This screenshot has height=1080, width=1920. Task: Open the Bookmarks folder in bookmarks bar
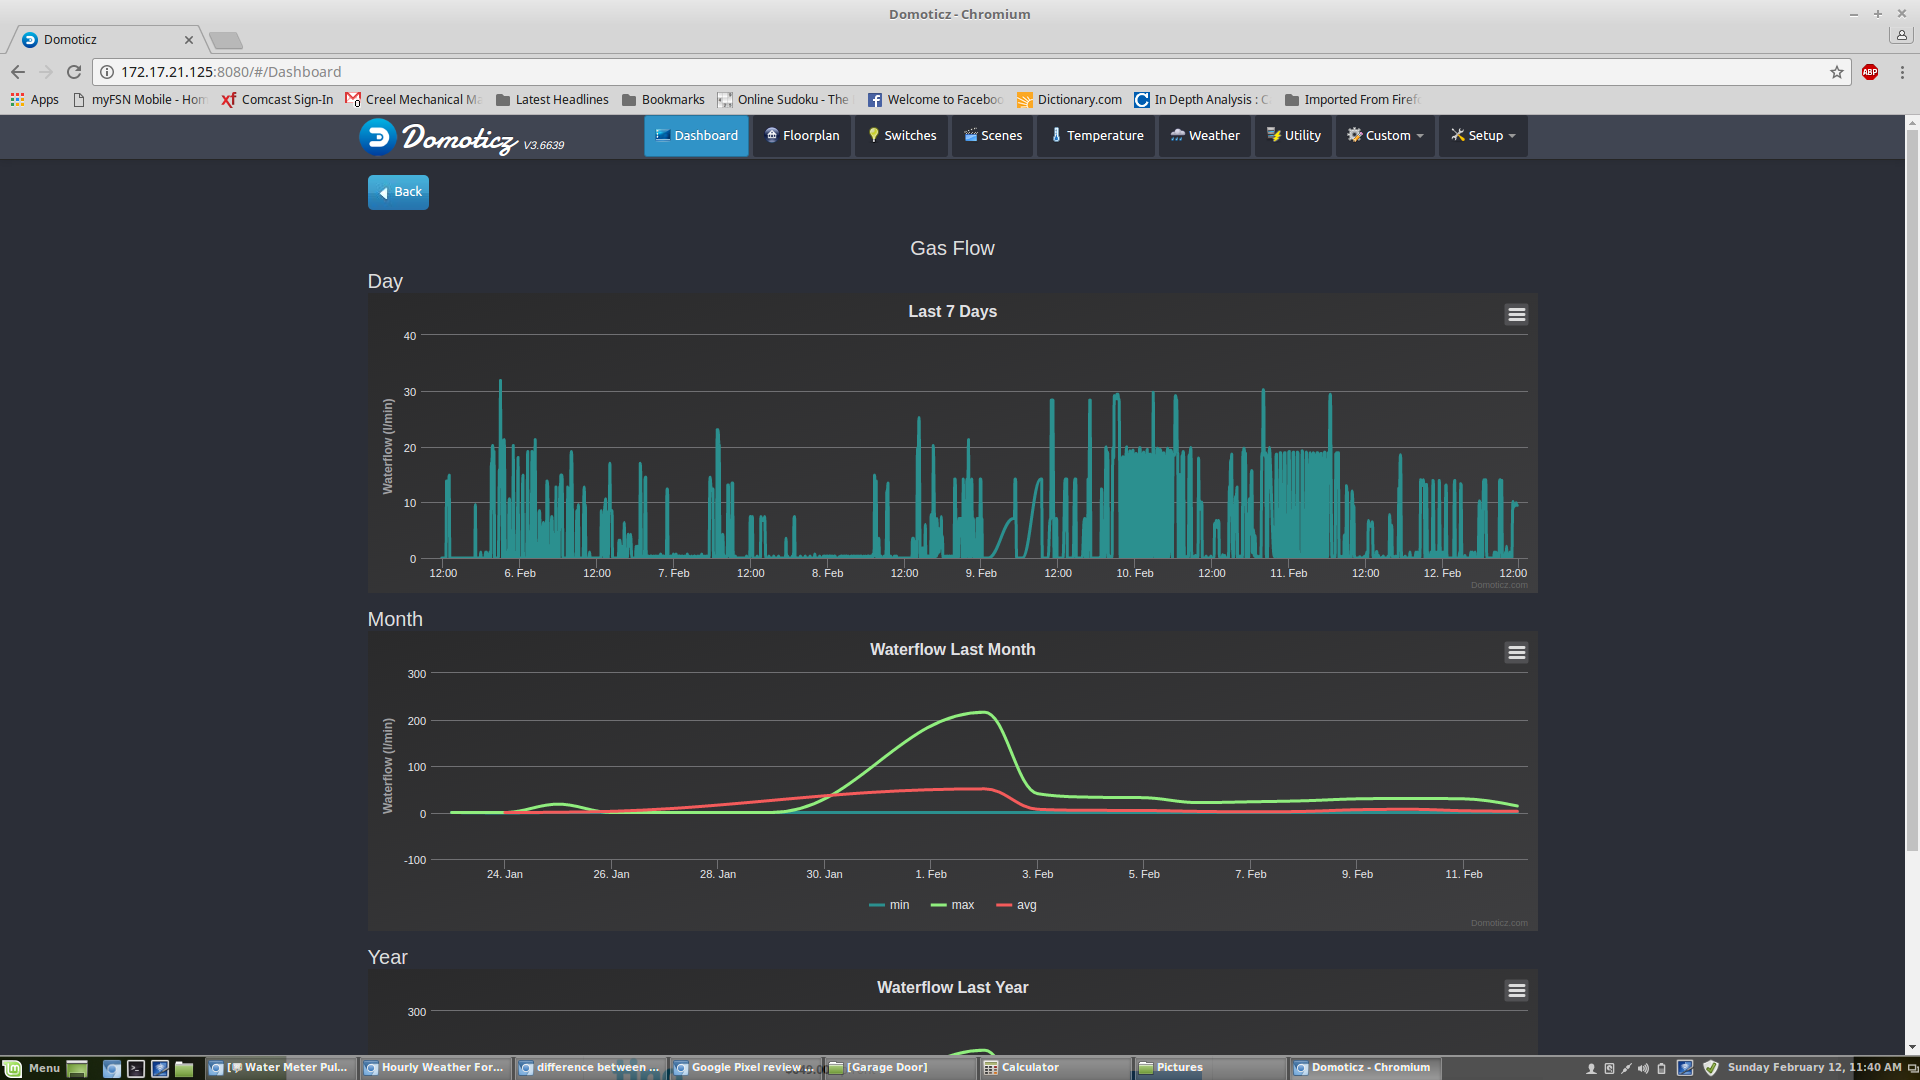(x=663, y=100)
